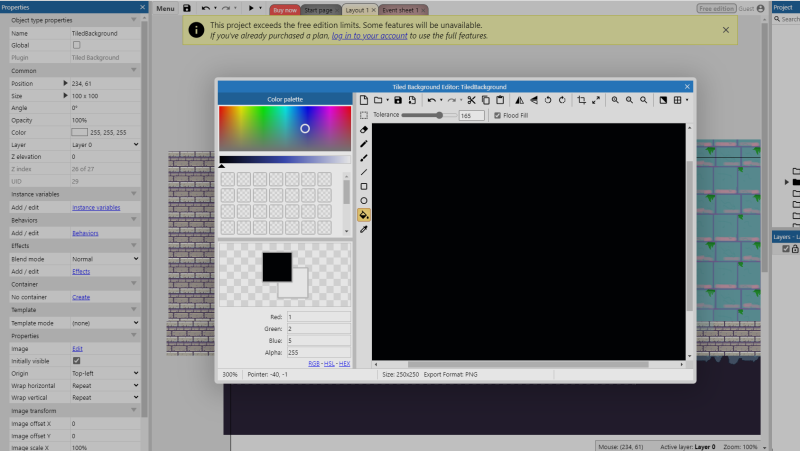Open the Menu button
This screenshot has width=800, height=451.
pyautogui.click(x=165, y=9)
